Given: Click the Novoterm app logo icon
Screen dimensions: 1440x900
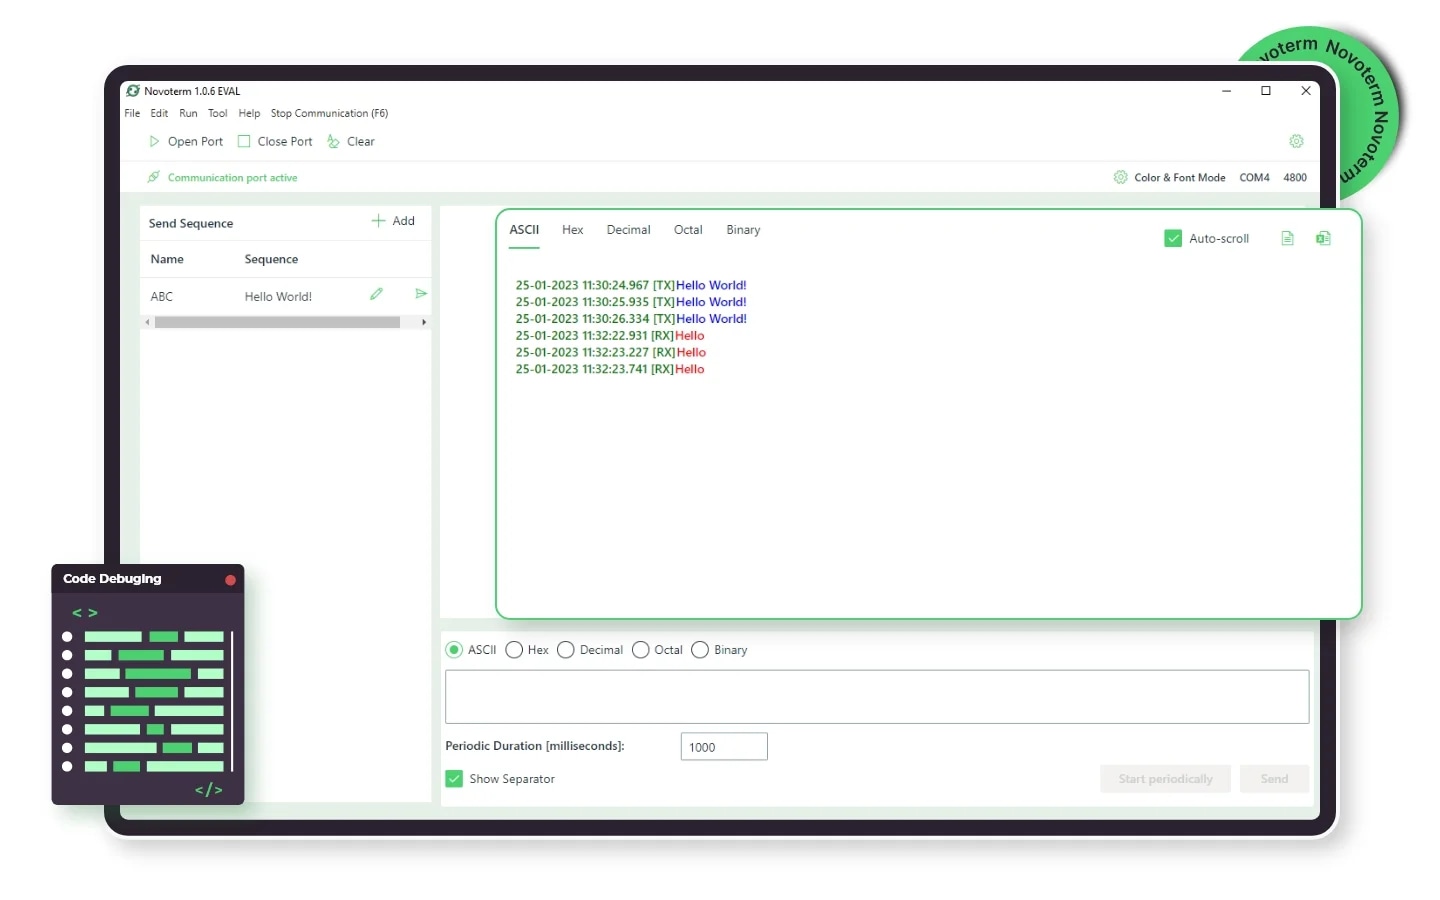Looking at the screenshot, I should click(x=133, y=91).
